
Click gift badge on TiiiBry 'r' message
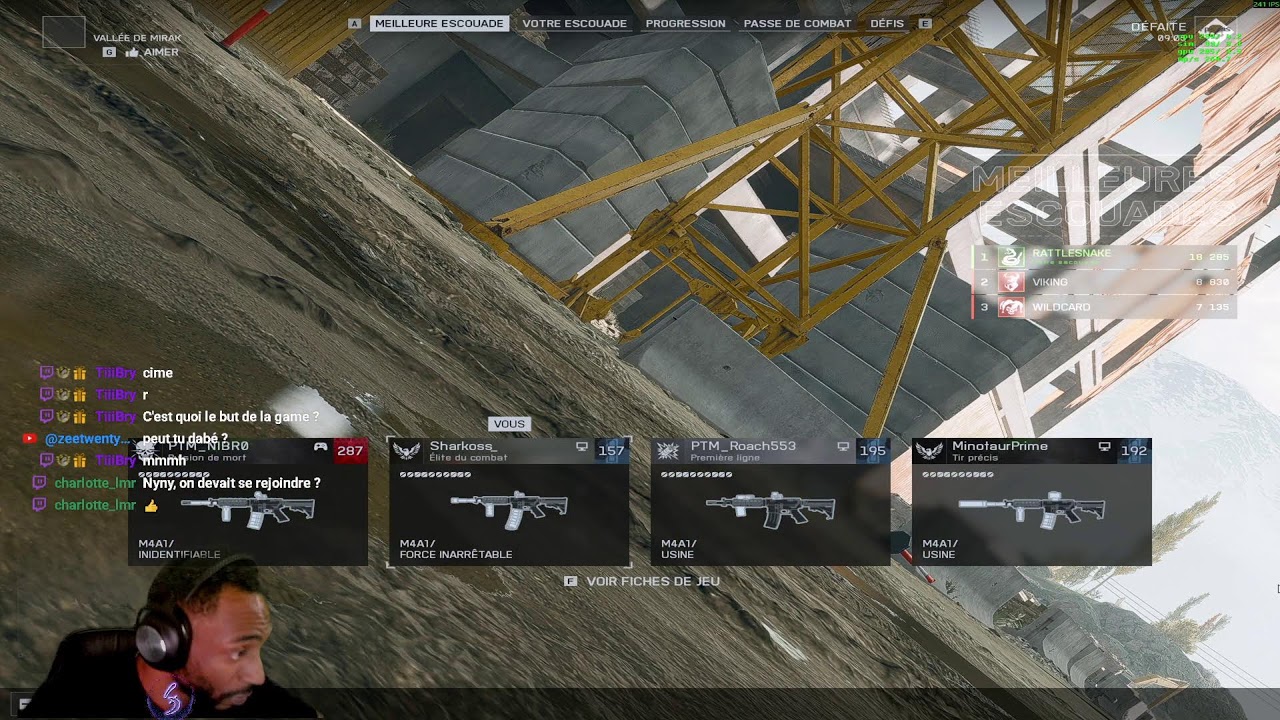(79, 395)
